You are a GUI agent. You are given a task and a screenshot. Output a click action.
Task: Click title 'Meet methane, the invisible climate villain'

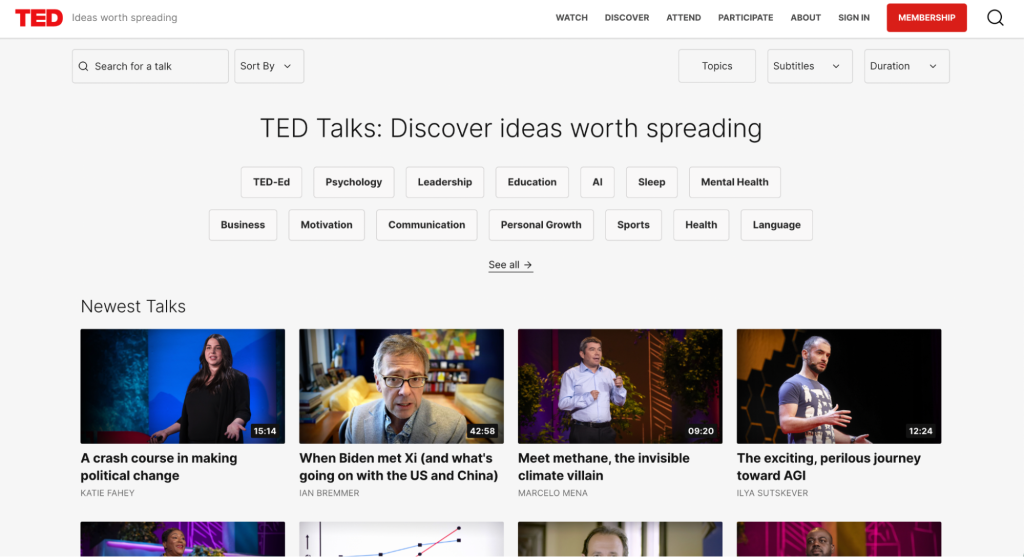tap(604, 467)
